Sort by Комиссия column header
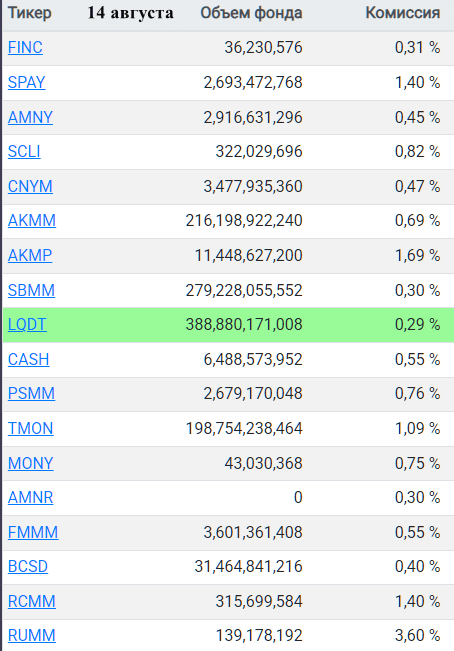This screenshot has height=651, width=454. (403, 13)
